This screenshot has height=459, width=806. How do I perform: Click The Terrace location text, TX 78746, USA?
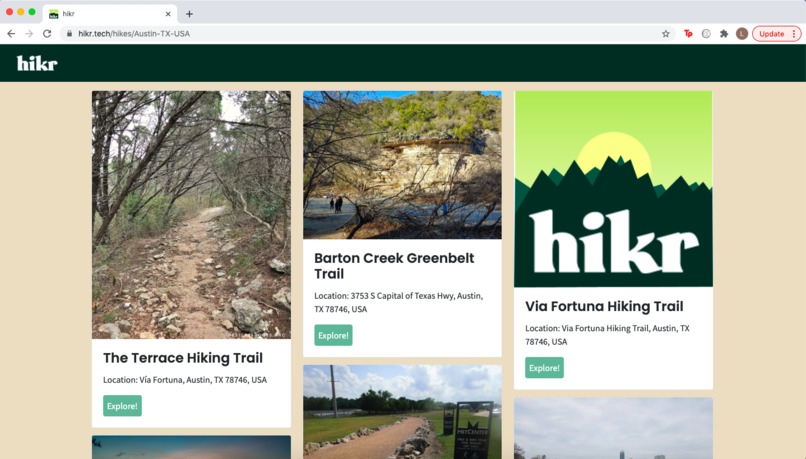pos(185,380)
